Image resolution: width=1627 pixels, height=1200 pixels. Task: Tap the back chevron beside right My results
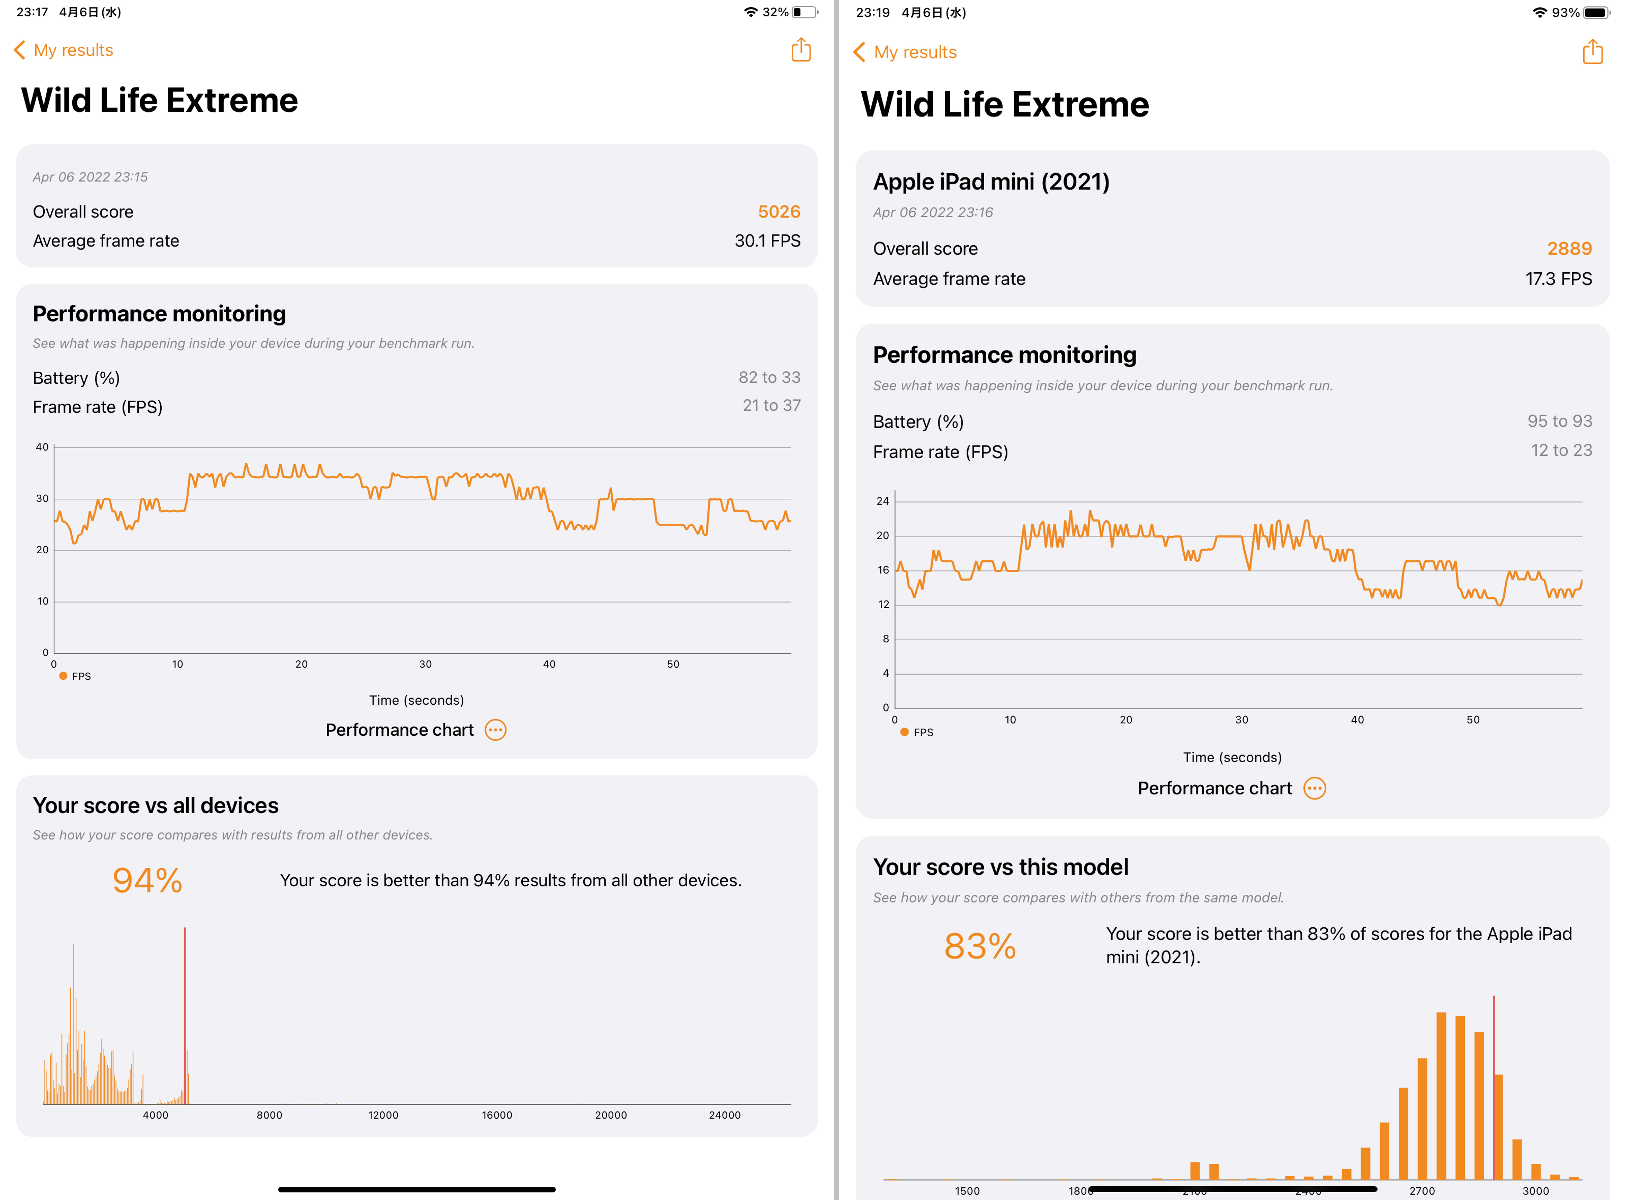pos(860,51)
